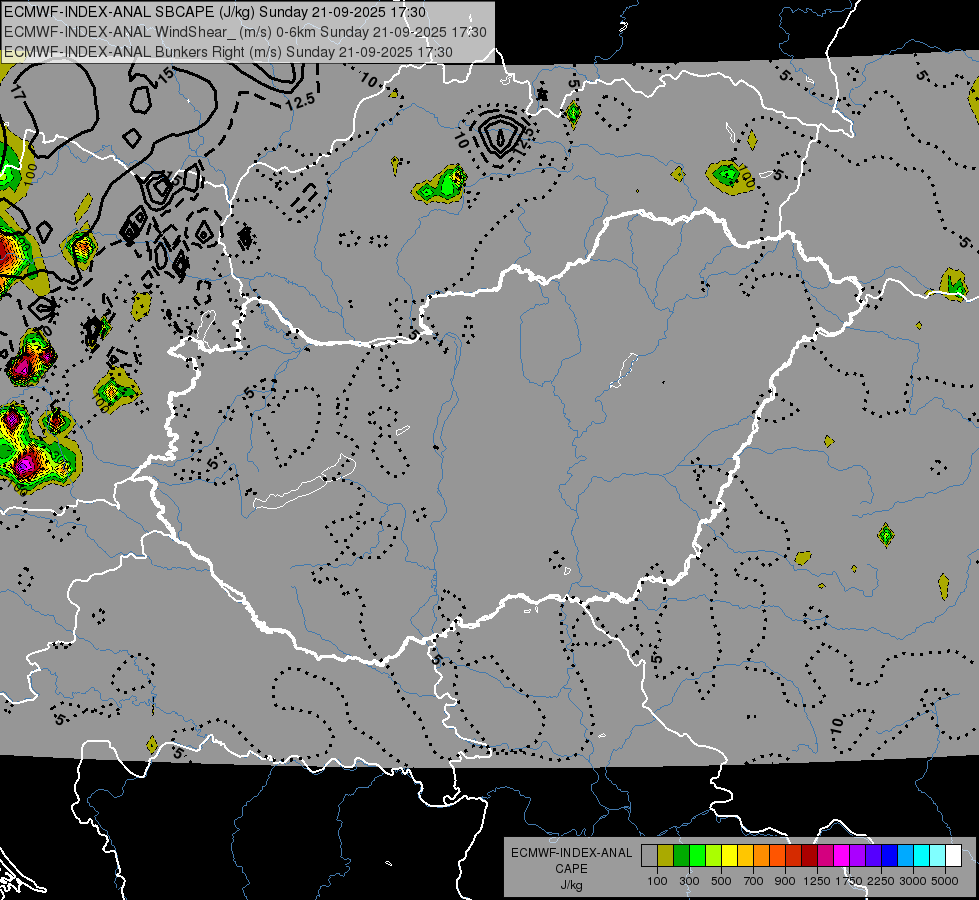The image size is (979, 900).
Task: Select the magenta swatch before 1750
Action: click(x=841, y=856)
